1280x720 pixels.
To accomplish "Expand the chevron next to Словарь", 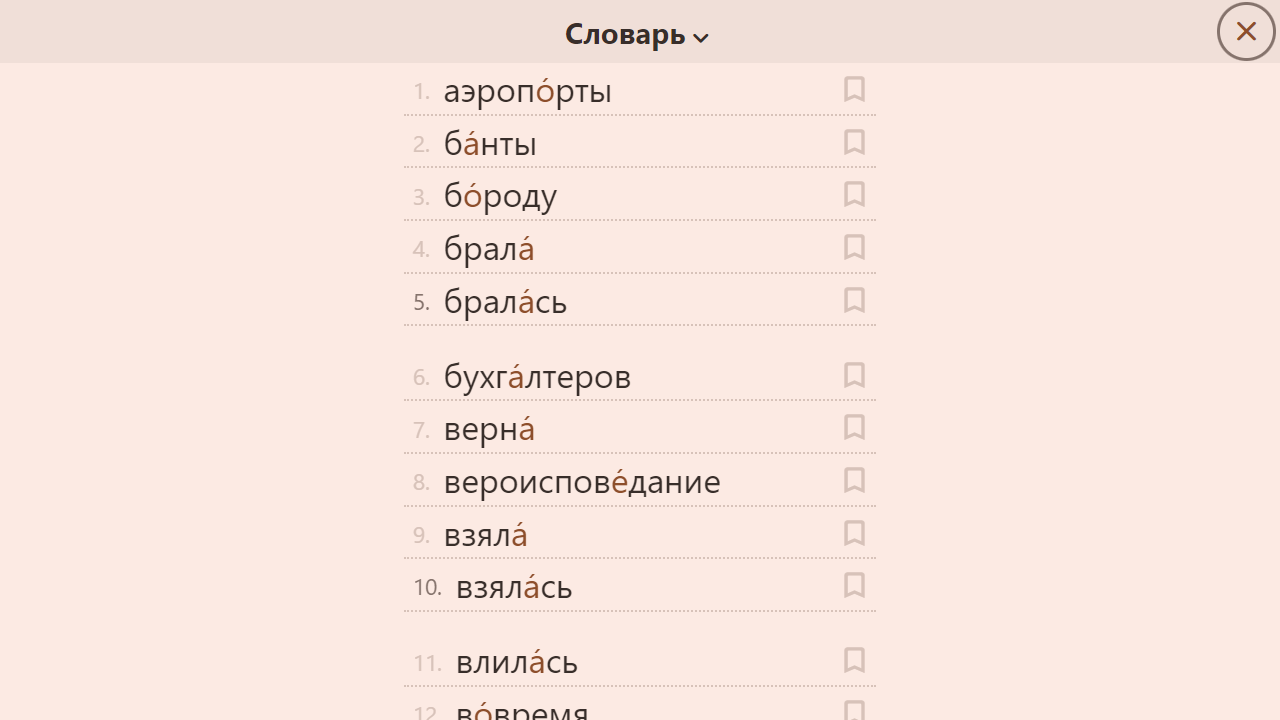I will [701, 37].
